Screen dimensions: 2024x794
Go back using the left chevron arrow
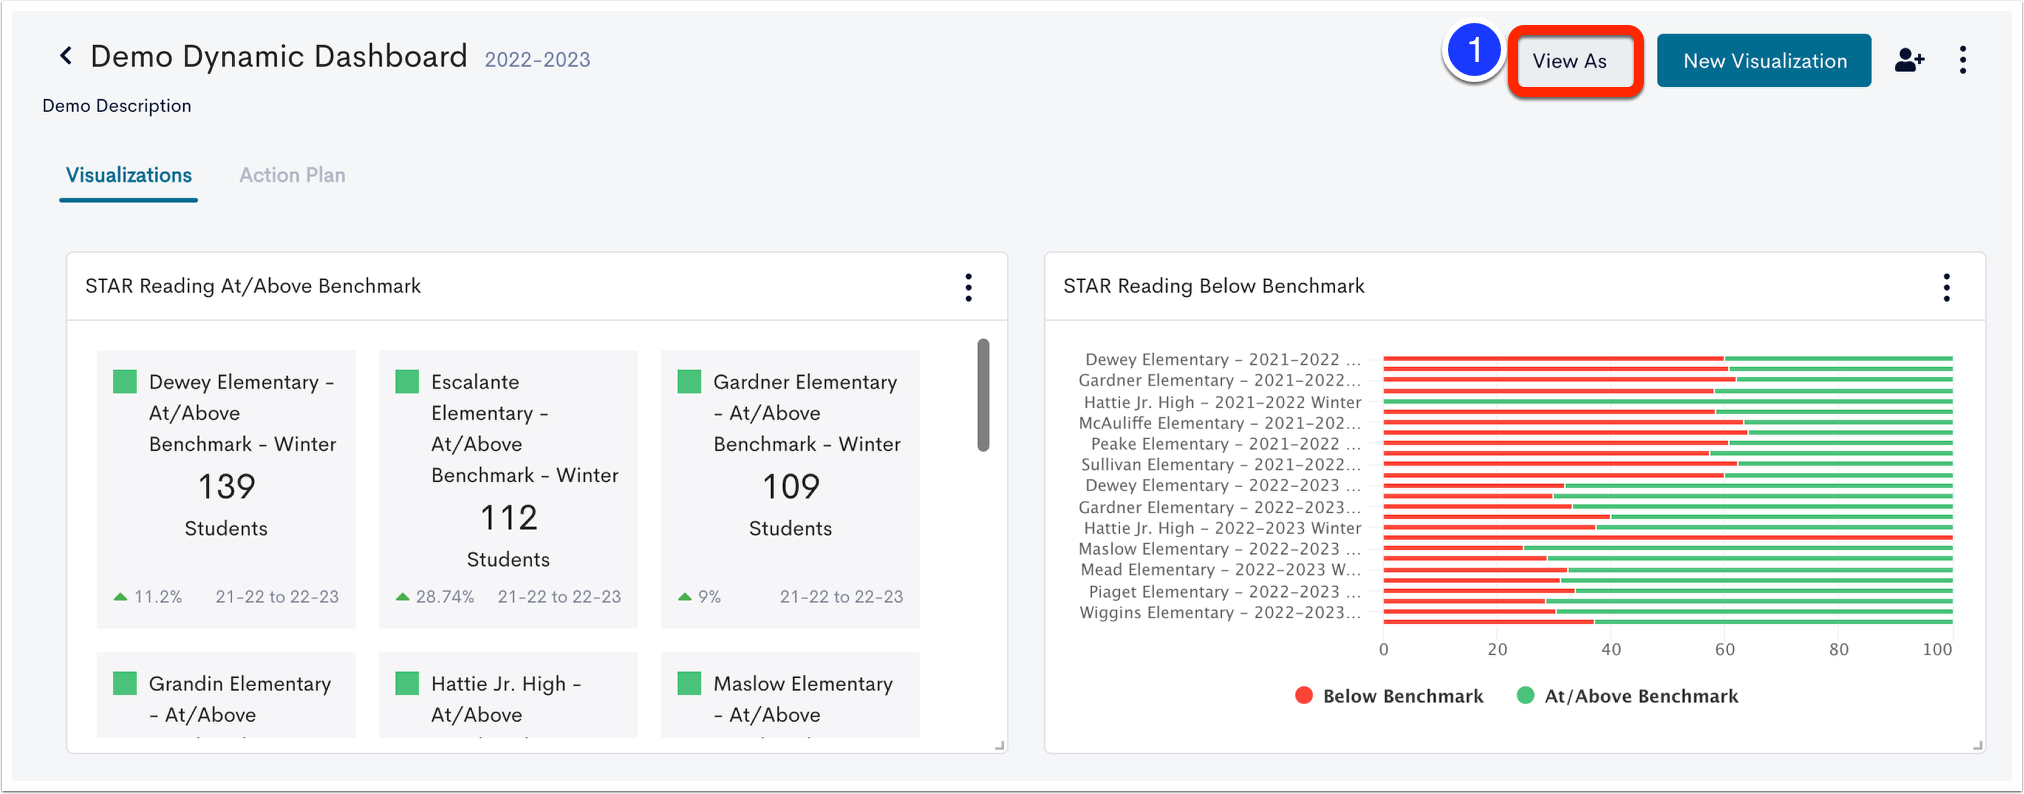pos(66,56)
